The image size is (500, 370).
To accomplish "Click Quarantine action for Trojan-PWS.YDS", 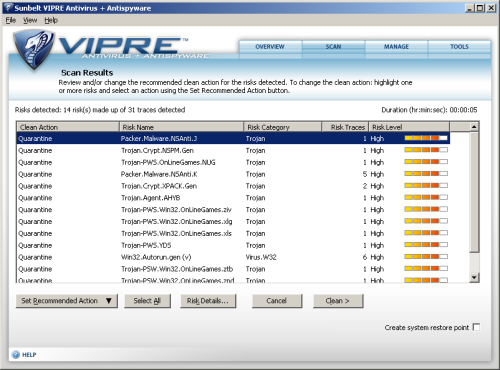I will click(x=35, y=245).
